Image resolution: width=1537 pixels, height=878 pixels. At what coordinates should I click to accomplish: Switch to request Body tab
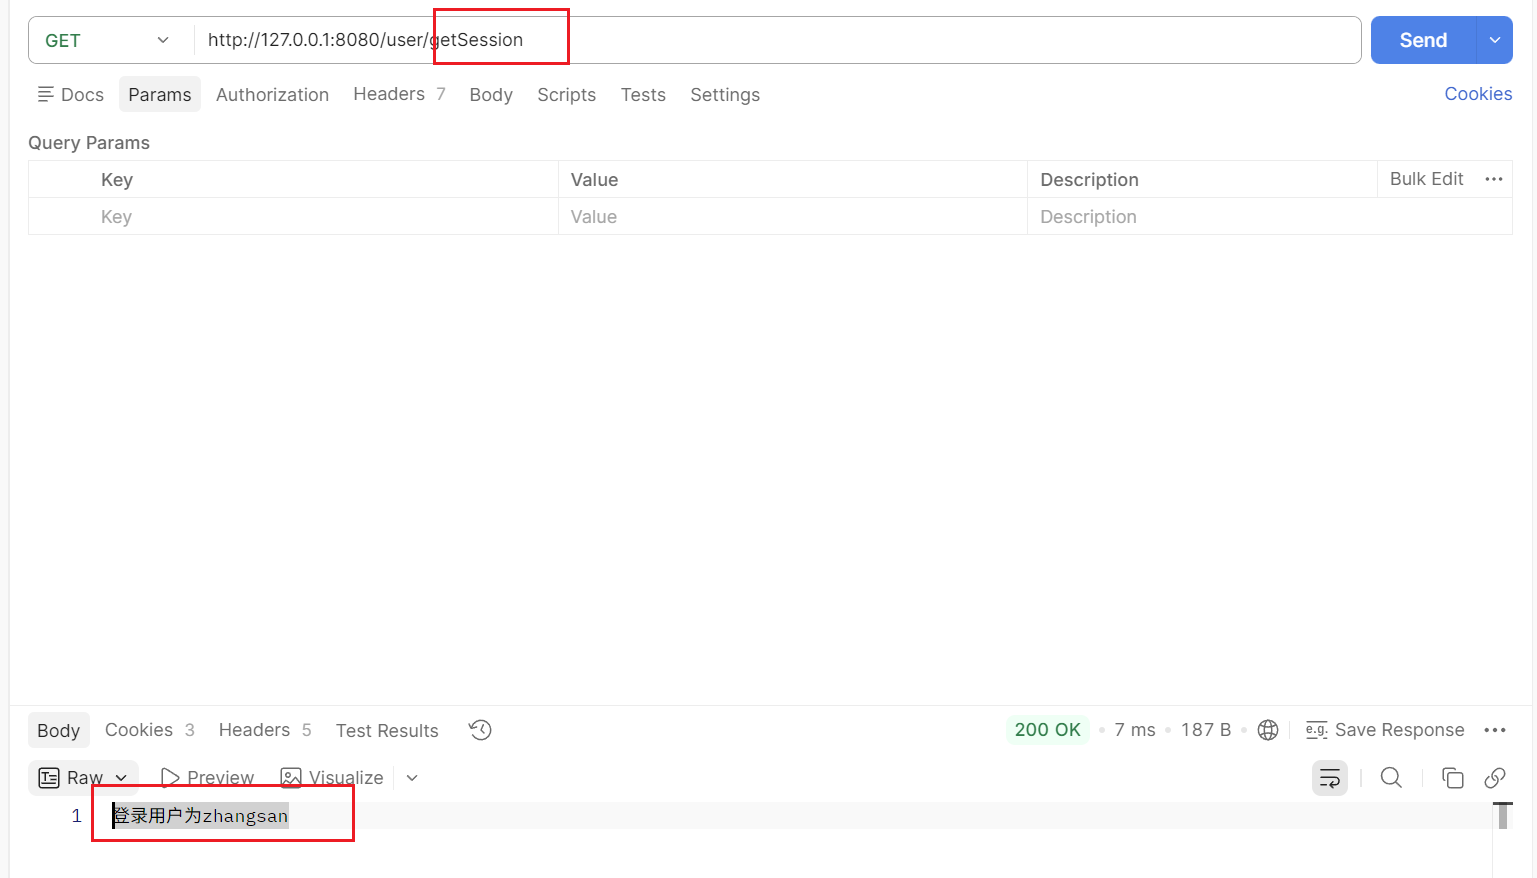(x=491, y=94)
